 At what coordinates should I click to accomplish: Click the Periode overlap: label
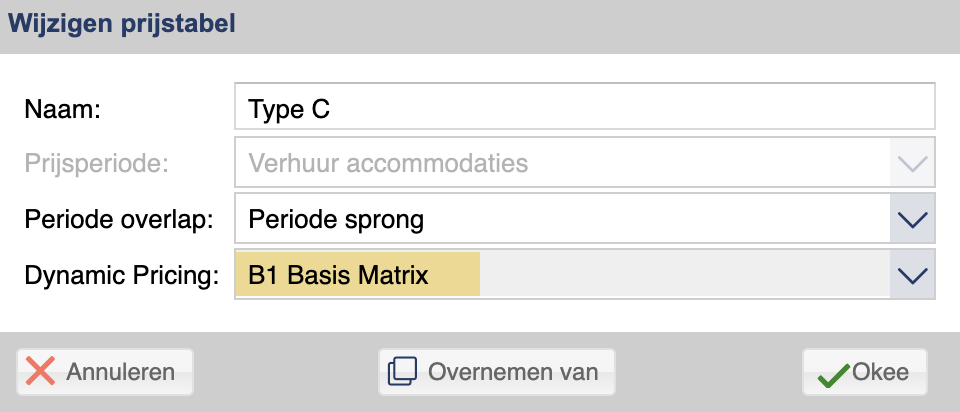coord(119,220)
